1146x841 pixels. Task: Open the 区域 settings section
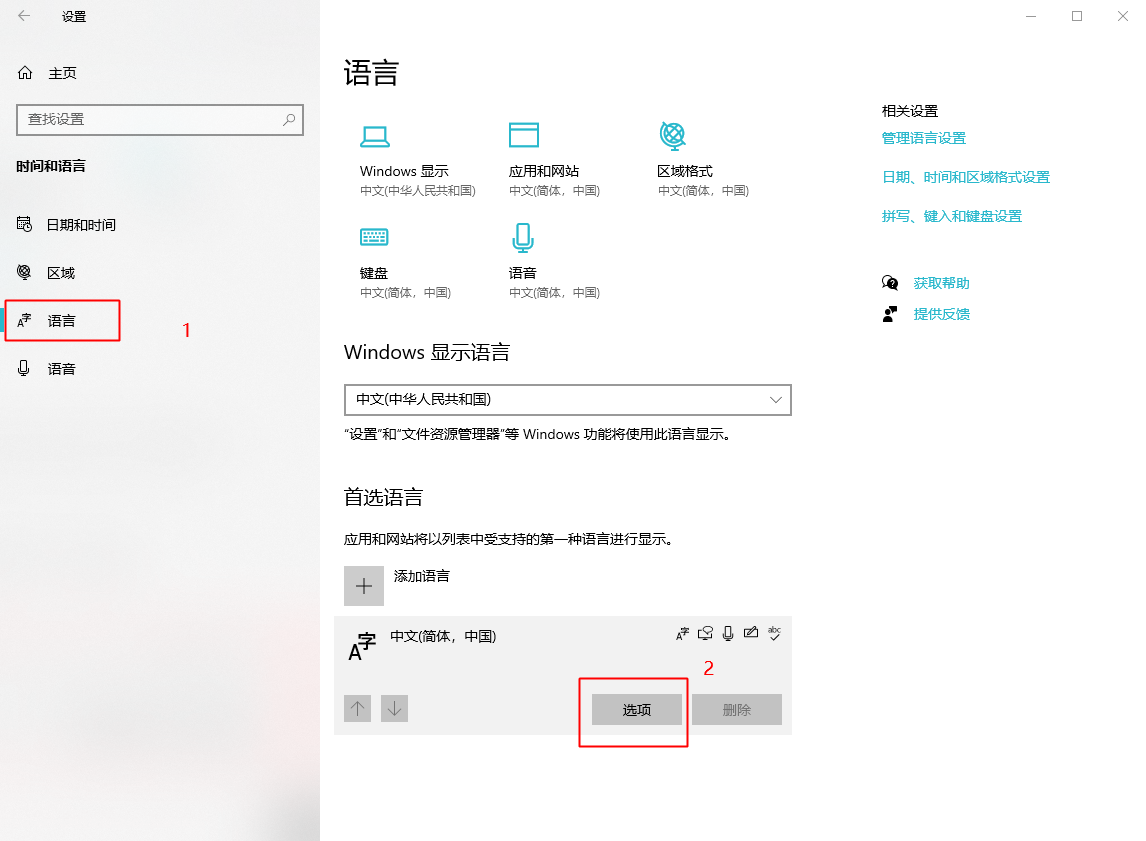click(63, 272)
